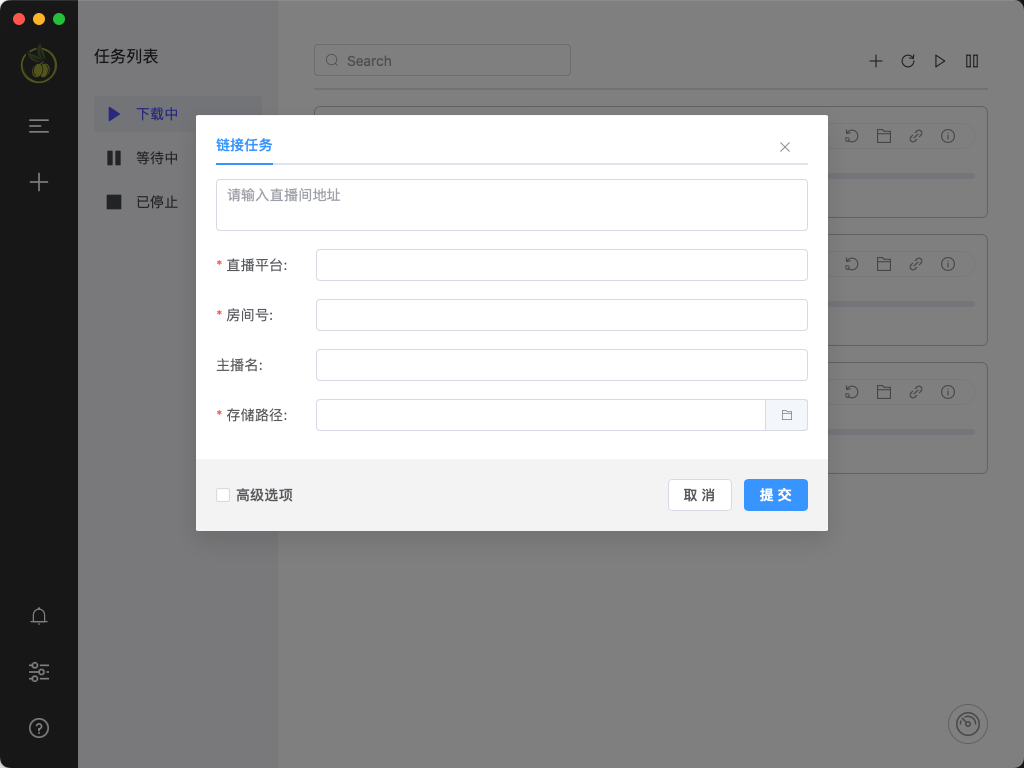Open the notifications bell in sidebar
The width and height of the screenshot is (1024, 768).
pos(39,616)
